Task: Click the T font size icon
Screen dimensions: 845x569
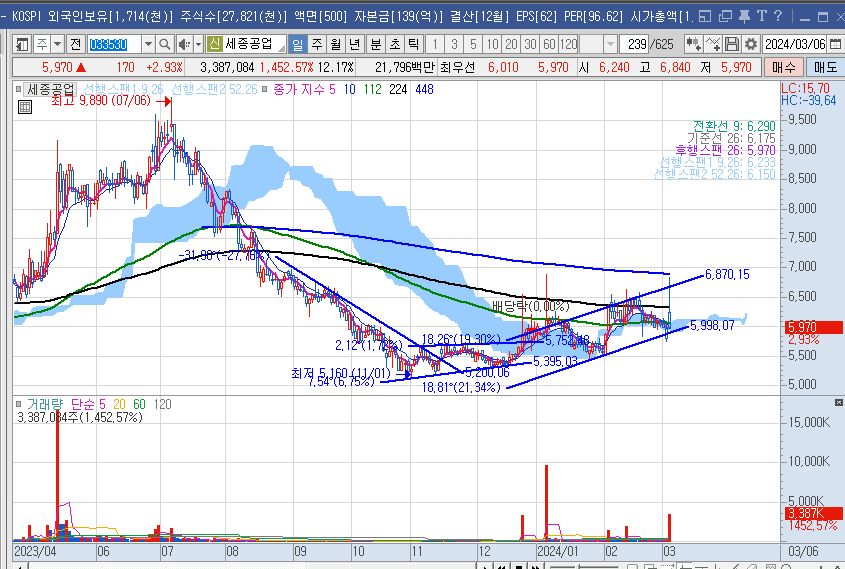Action: [x=761, y=16]
